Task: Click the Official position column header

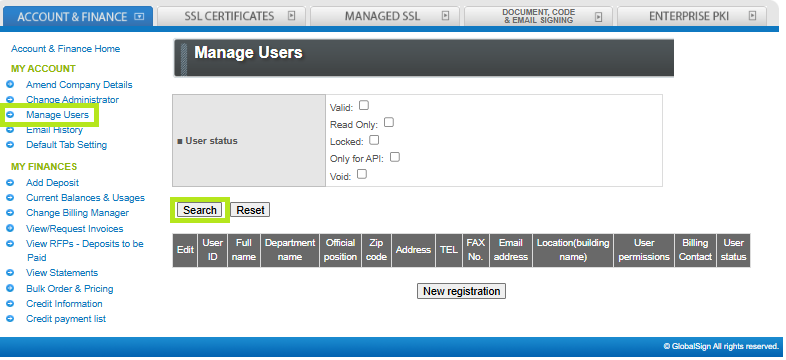Action: [340, 250]
